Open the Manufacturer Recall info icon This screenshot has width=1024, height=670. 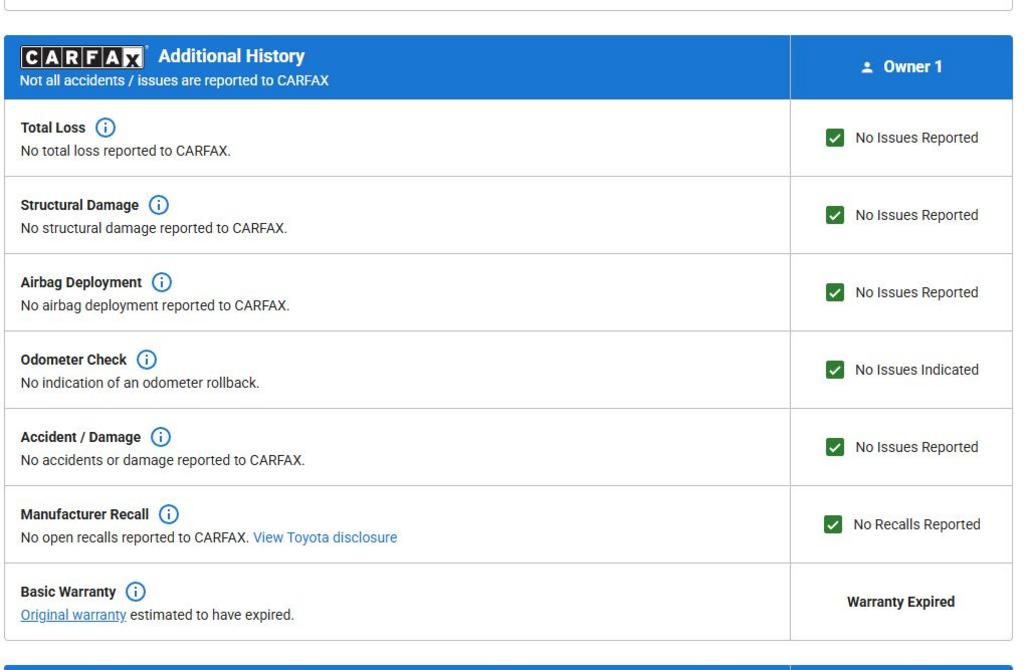pos(169,514)
